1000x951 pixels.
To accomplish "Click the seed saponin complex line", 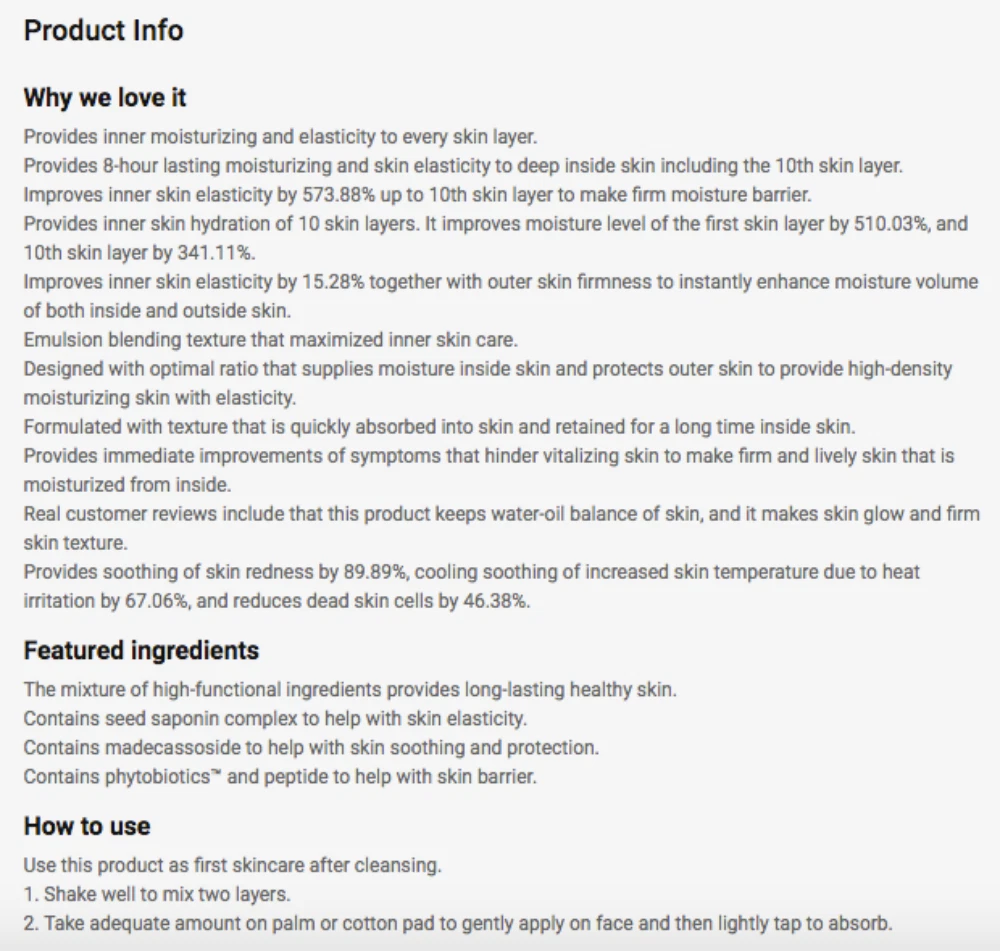I will point(275,719).
